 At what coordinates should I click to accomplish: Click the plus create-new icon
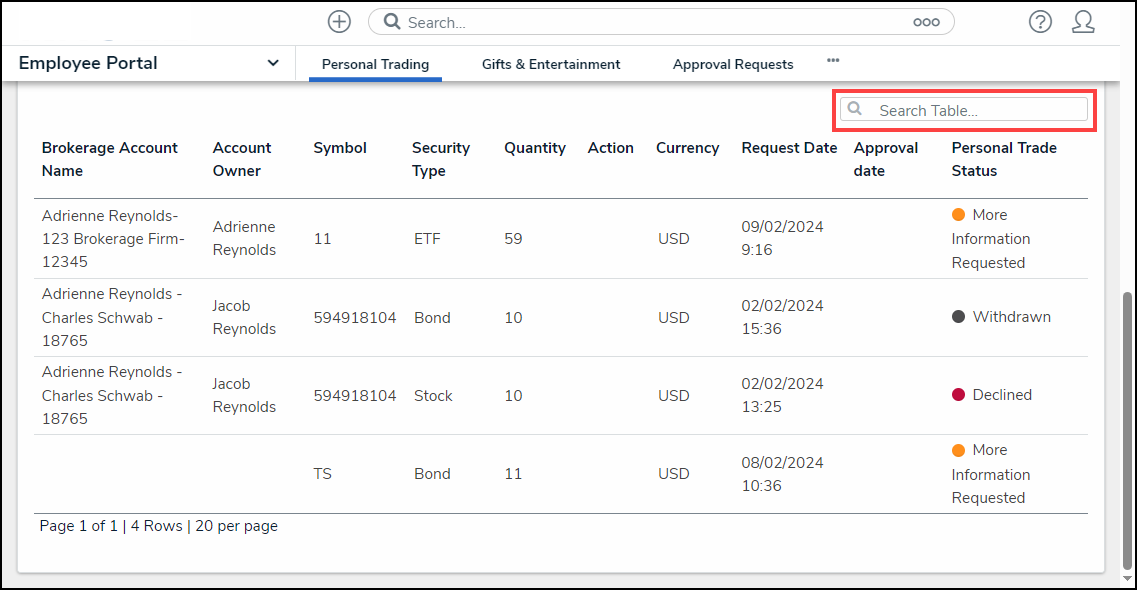click(339, 21)
